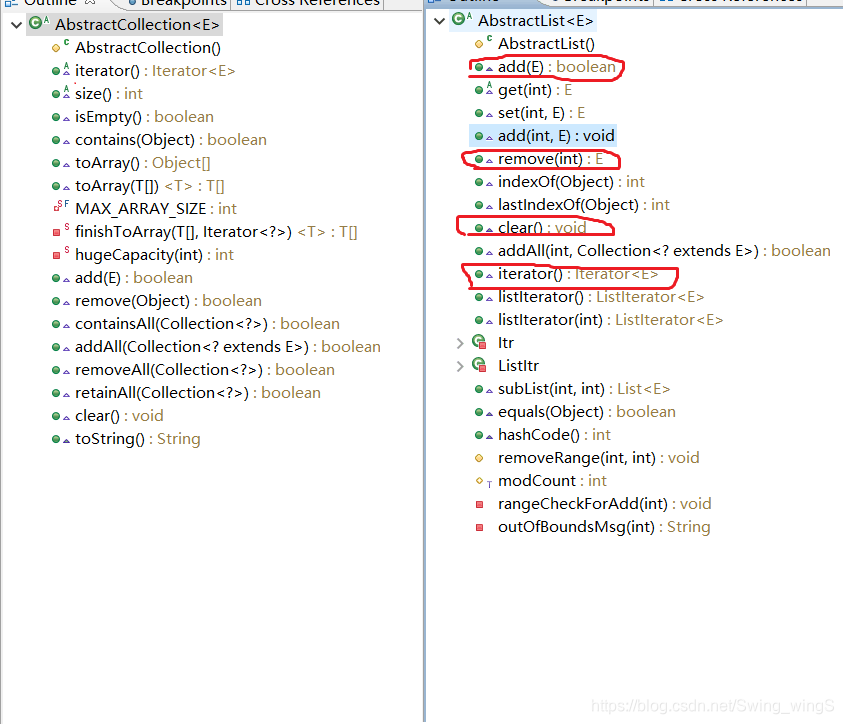
Task: Select set(int, E) method
Action: 541,113
